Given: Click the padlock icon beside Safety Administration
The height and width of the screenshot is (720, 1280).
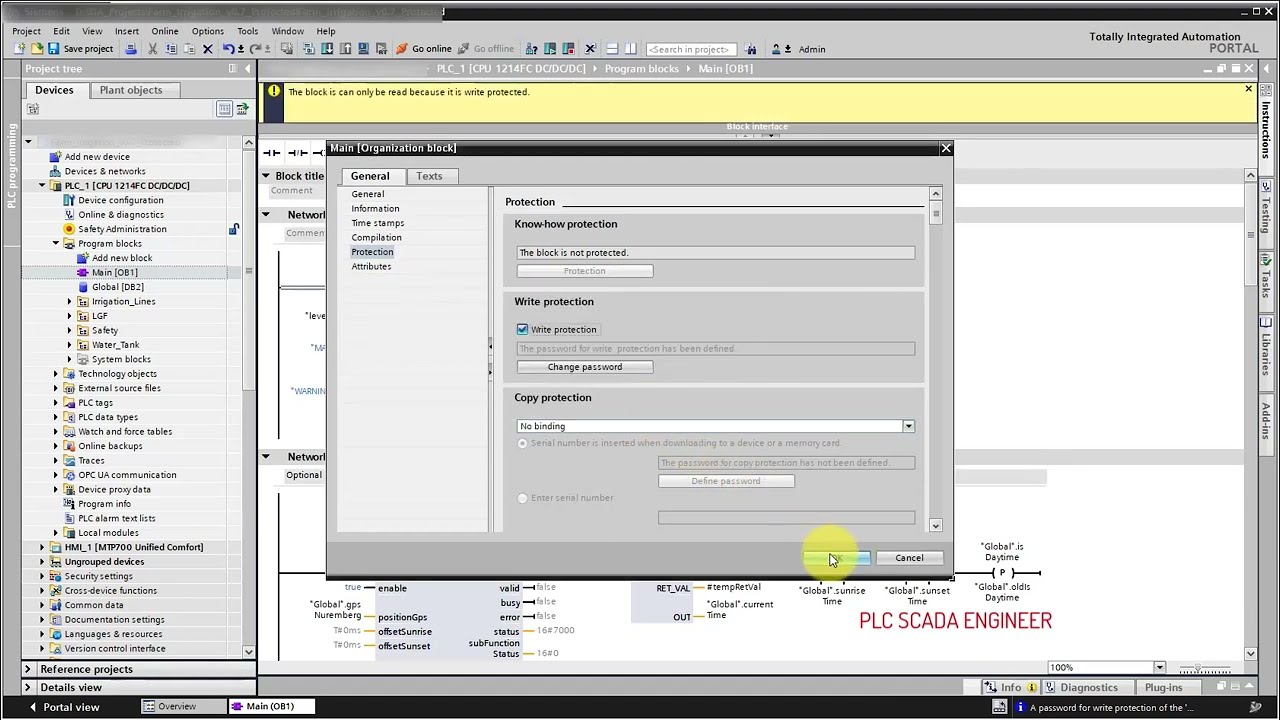Looking at the screenshot, I should pos(233,229).
